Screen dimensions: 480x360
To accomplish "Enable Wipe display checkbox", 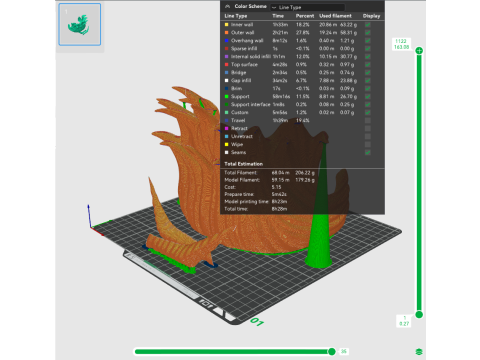I will point(368,145).
